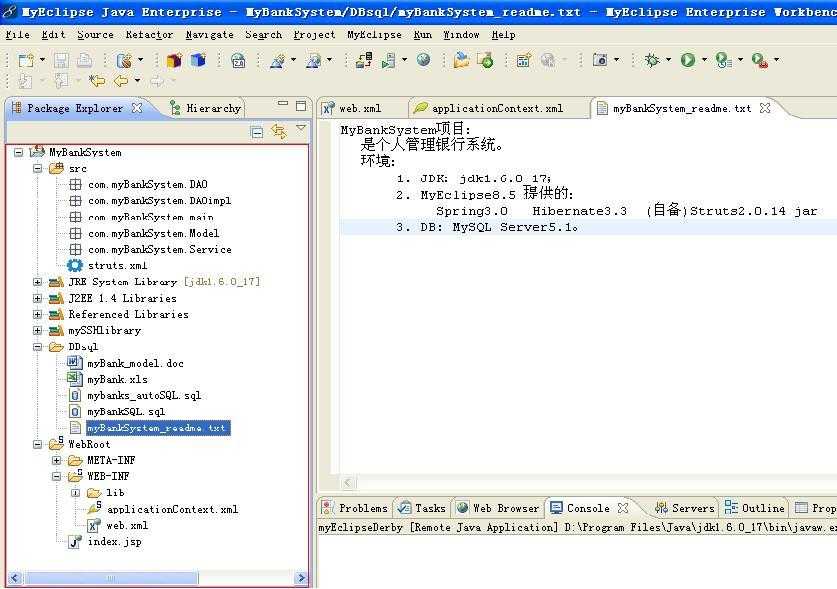Click the red-box Open Type toolbar icon
Image resolution: width=837 pixels, height=589 pixels.
[174, 60]
